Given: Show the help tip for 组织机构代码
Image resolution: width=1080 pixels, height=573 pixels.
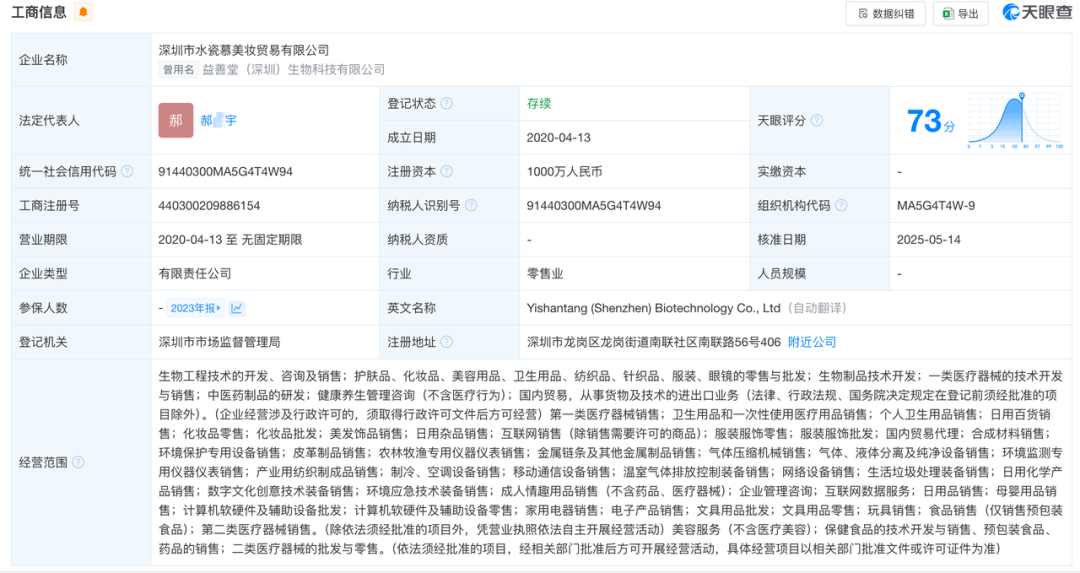Looking at the screenshot, I should pos(841,205).
